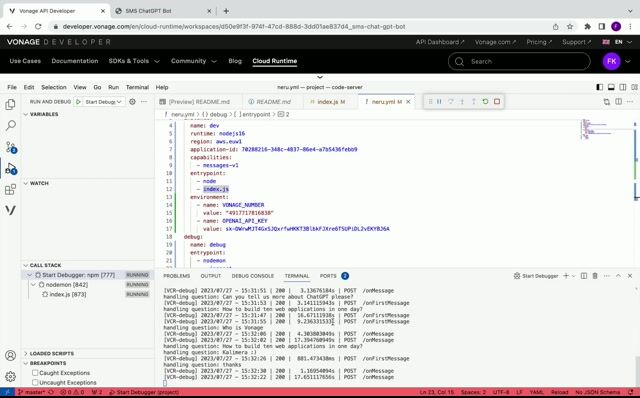This screenshot has height=398, width=640.
Task: Click Step Over in debug toolbar
Action: (x=451, y=102)
